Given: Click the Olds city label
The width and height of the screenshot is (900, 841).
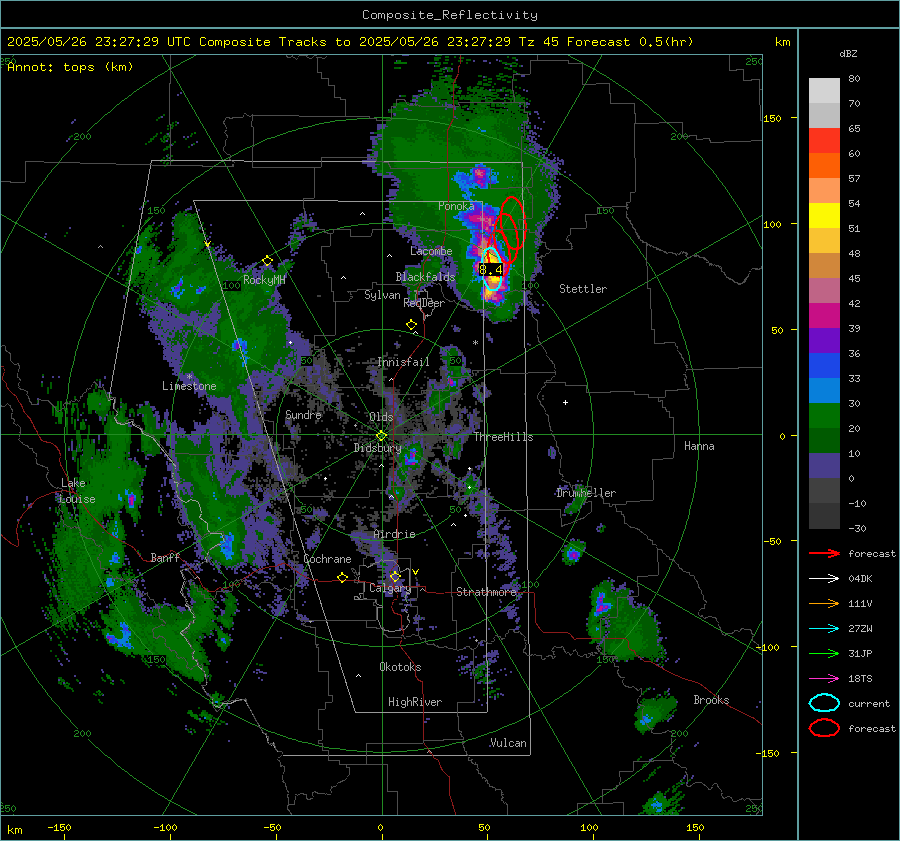Looking at the screenshot, I should (381, 417).
